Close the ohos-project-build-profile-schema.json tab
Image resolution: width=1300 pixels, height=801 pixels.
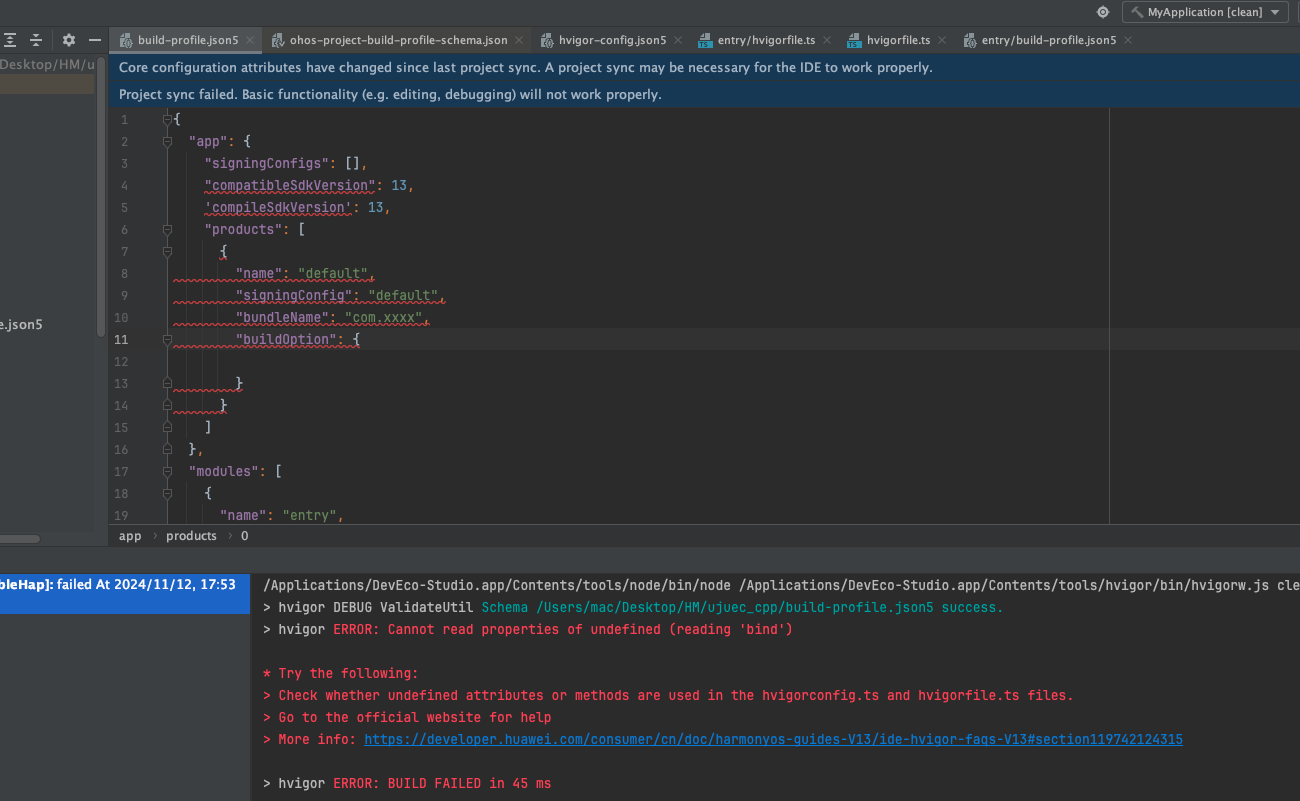[519, 40]
